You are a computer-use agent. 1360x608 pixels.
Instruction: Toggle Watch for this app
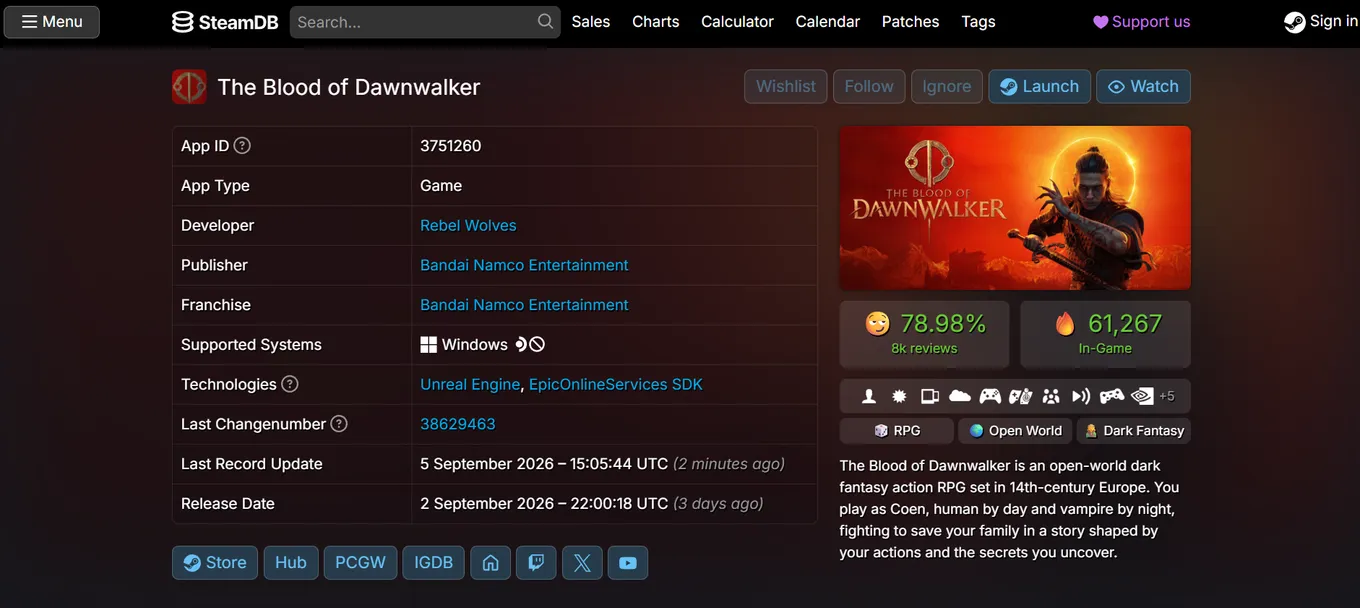[1143, 86]
